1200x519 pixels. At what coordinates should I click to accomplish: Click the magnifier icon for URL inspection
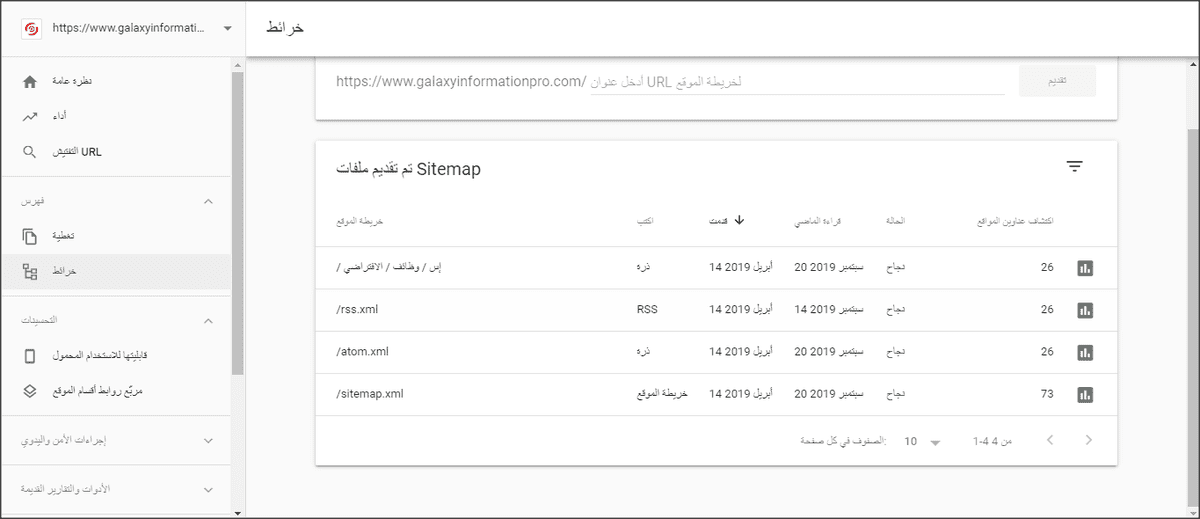[x=30, y=152]
